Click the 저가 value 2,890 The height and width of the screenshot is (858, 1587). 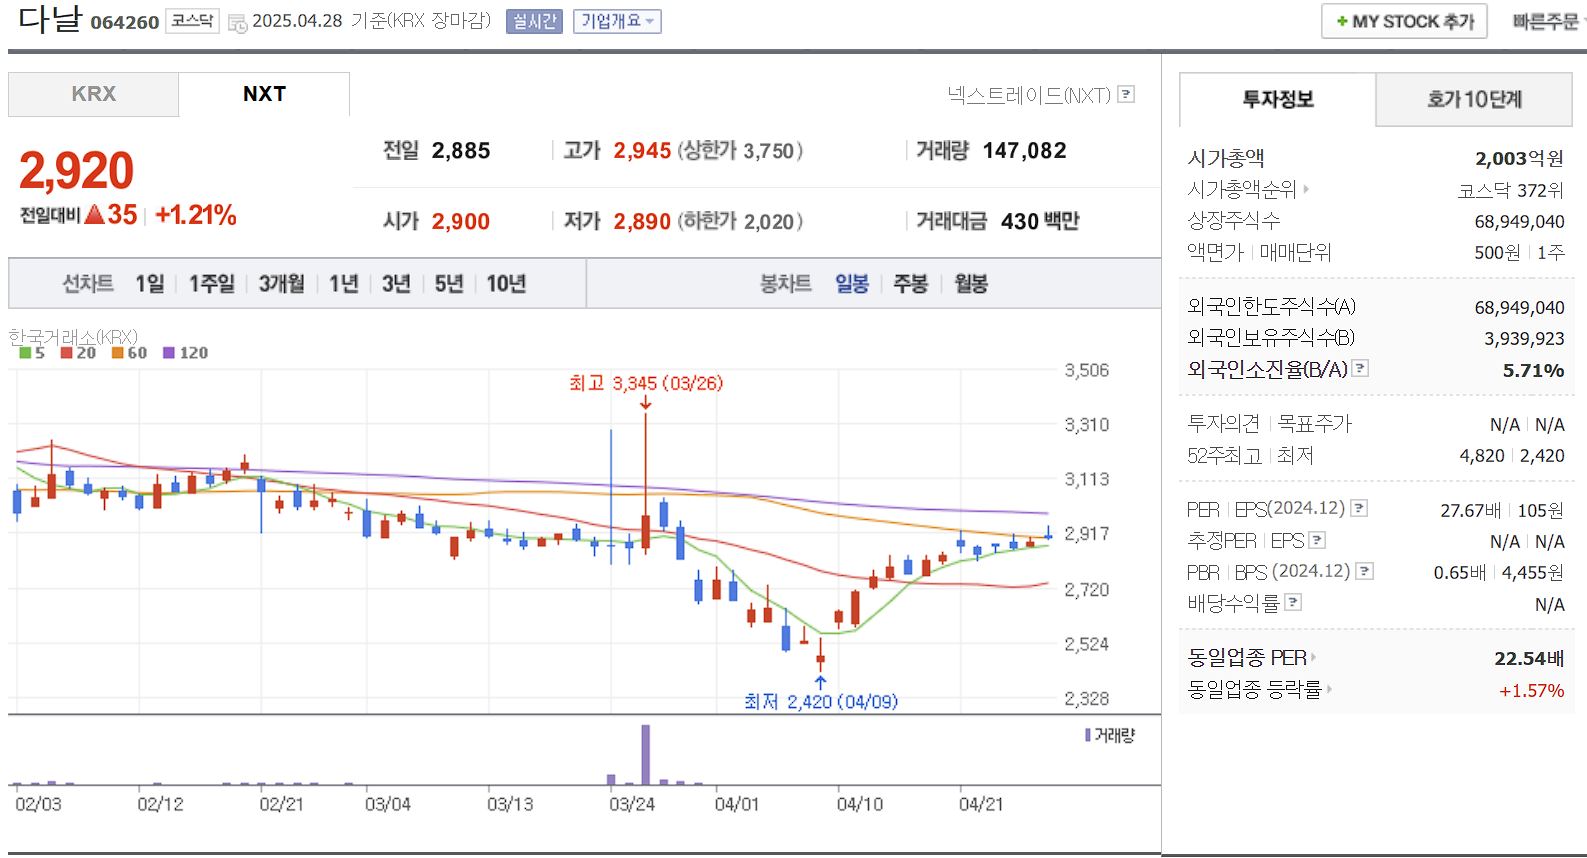click(x=642, y=222)
